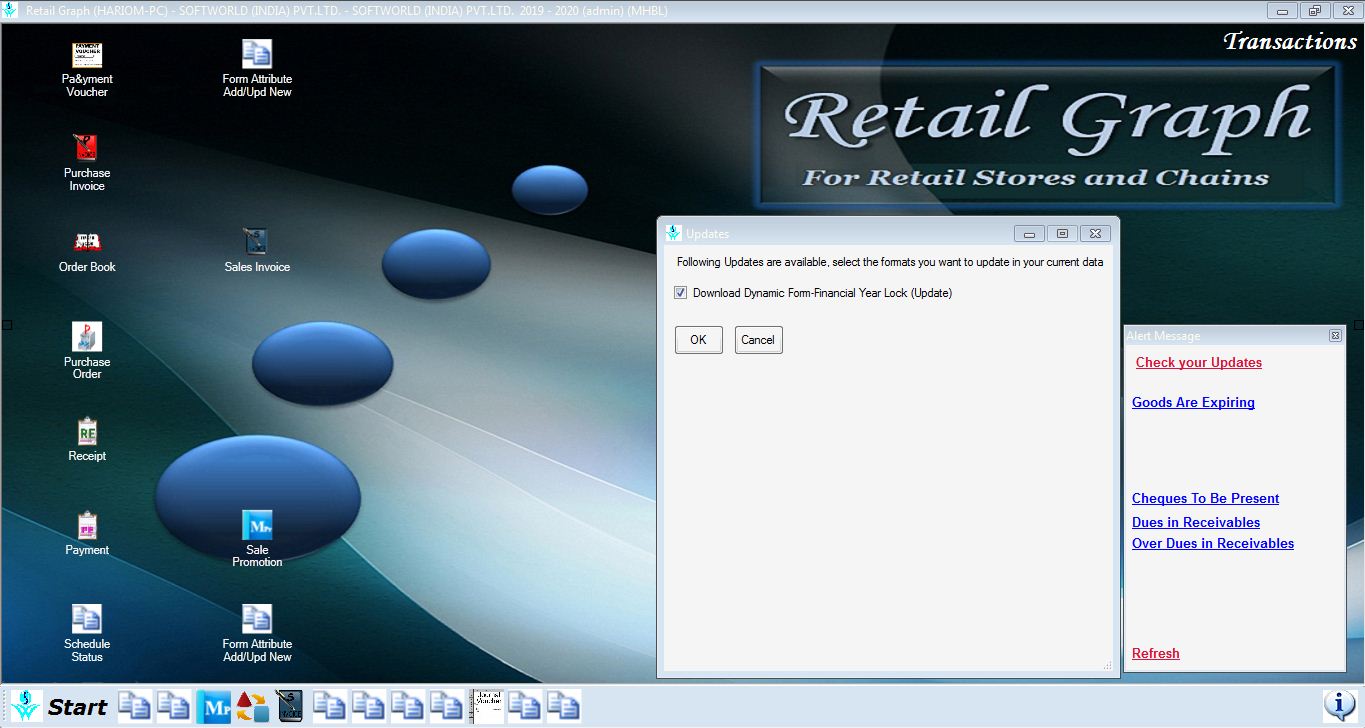Click the Retail Graph logo beside Start
This screenshot has width=1365, height=728.
(27, 706)
